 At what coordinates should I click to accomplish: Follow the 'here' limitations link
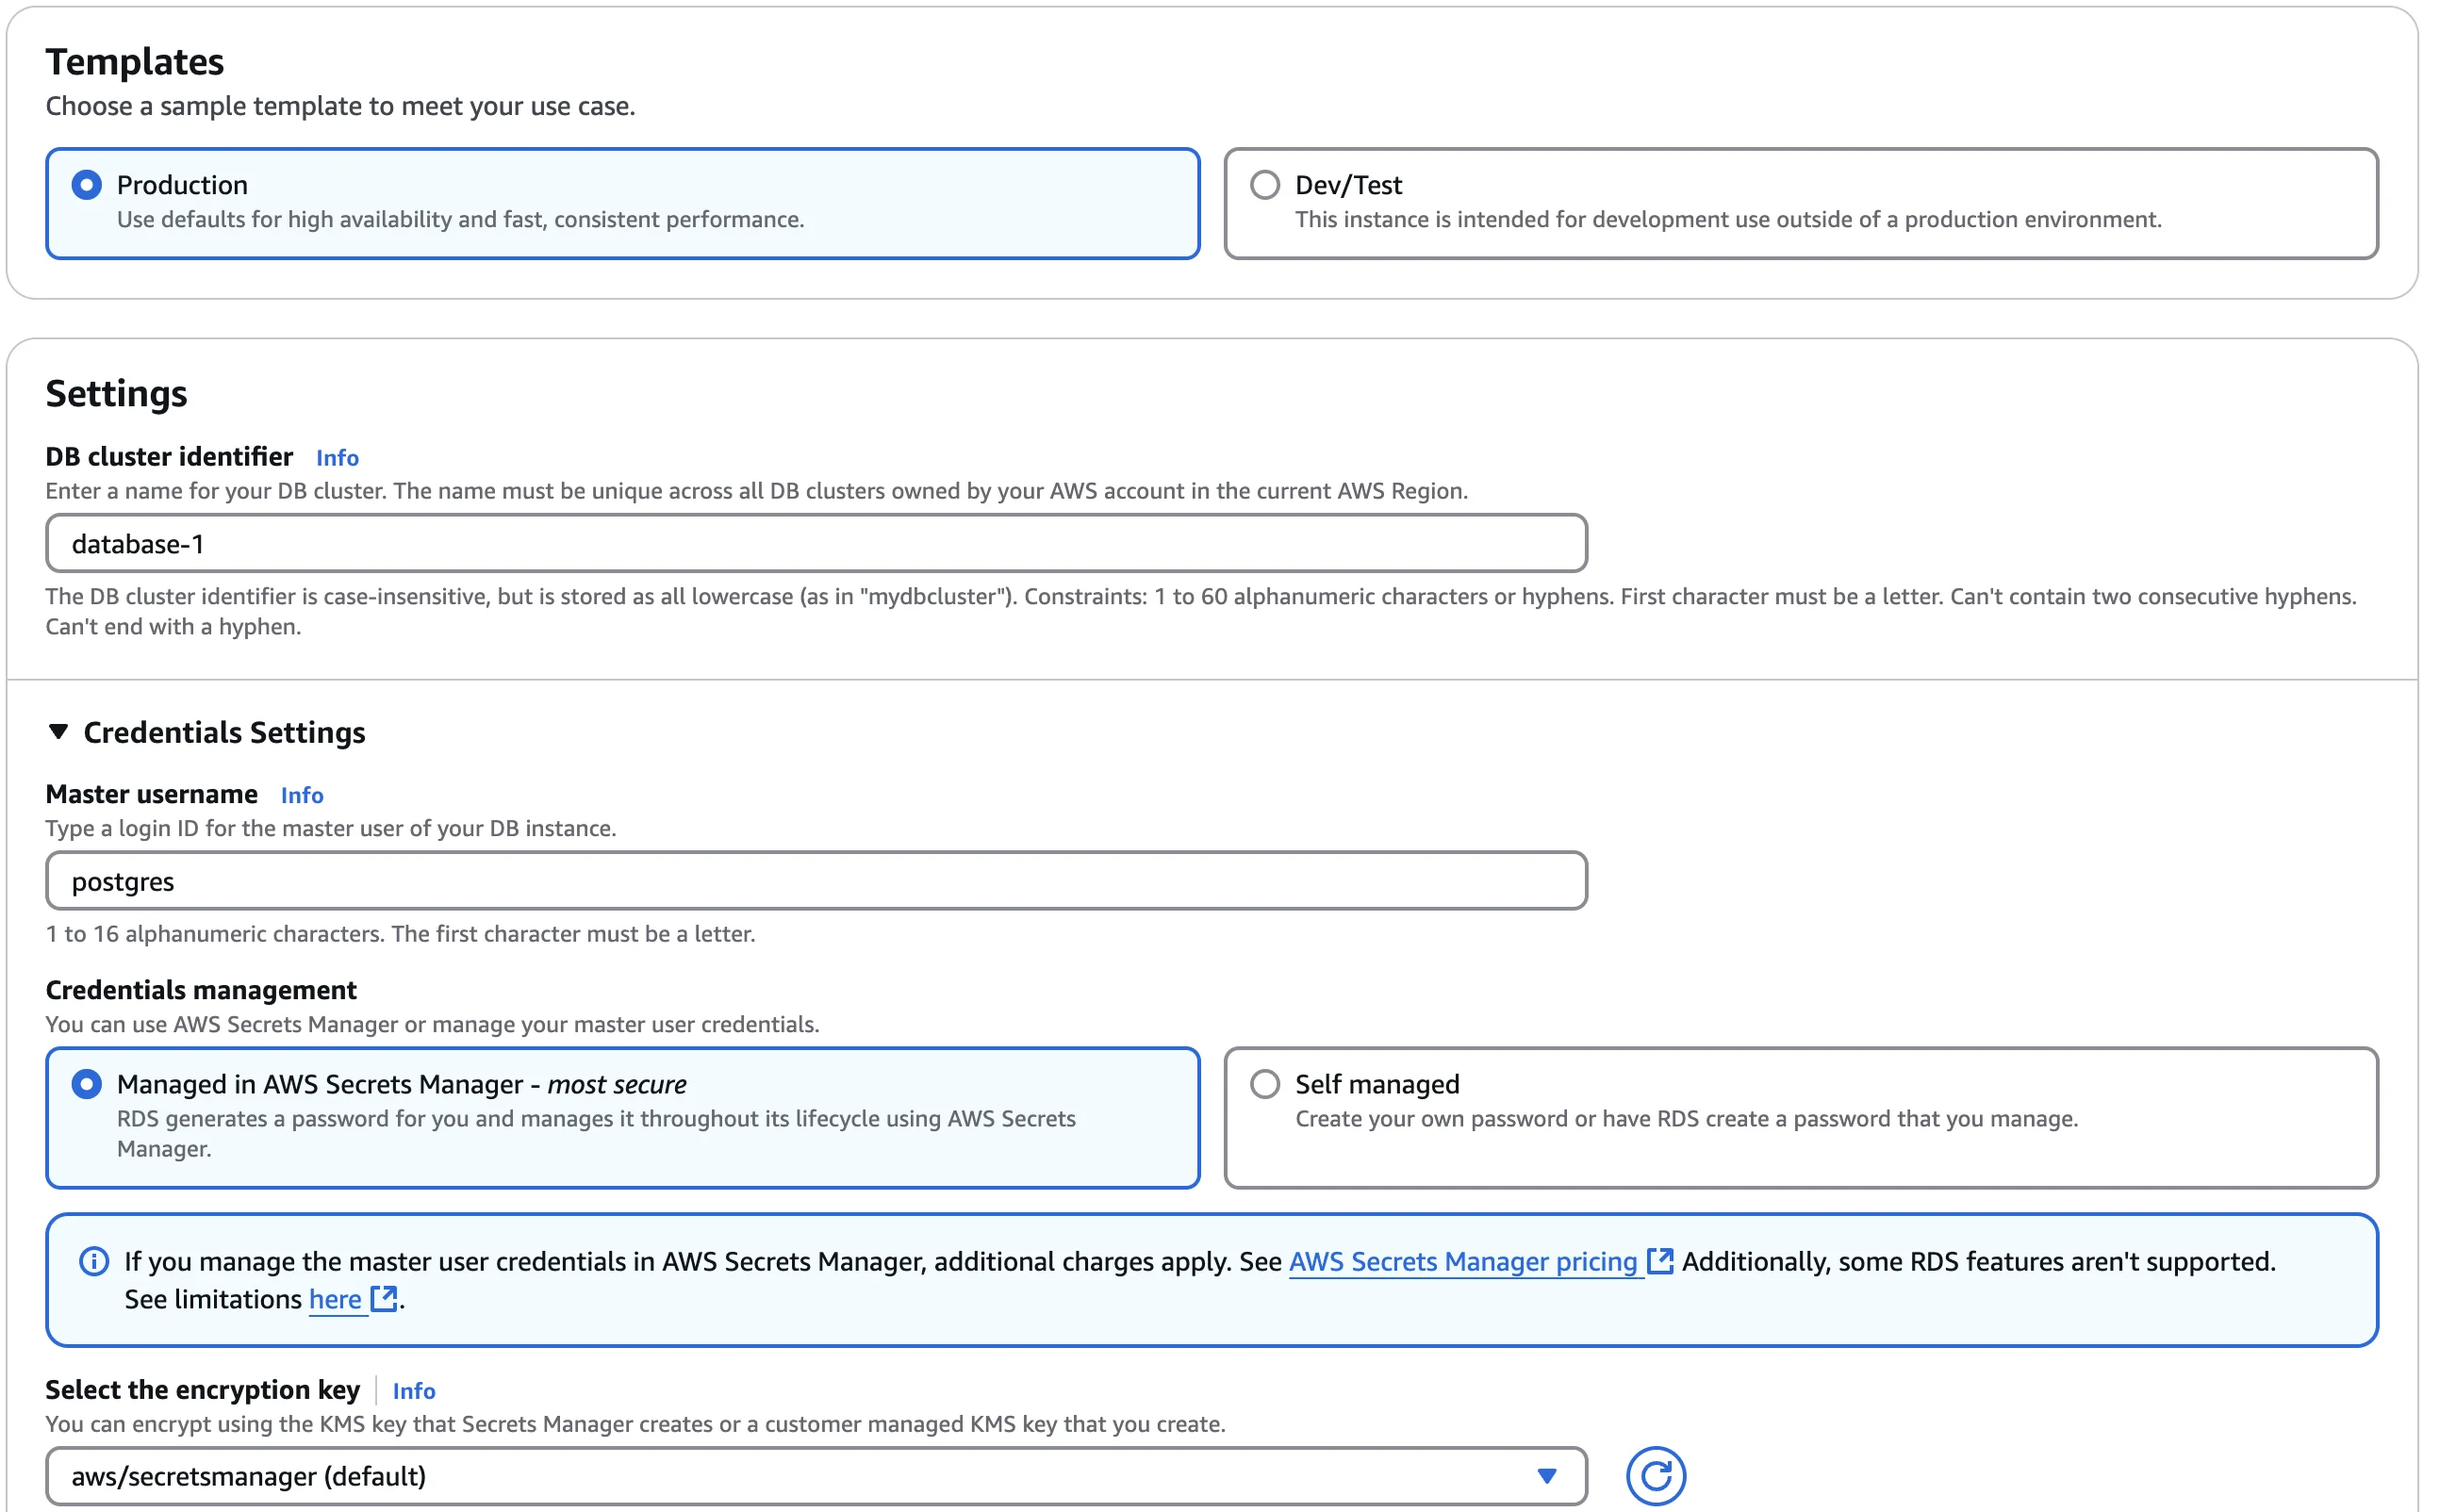pos(335,1299)
